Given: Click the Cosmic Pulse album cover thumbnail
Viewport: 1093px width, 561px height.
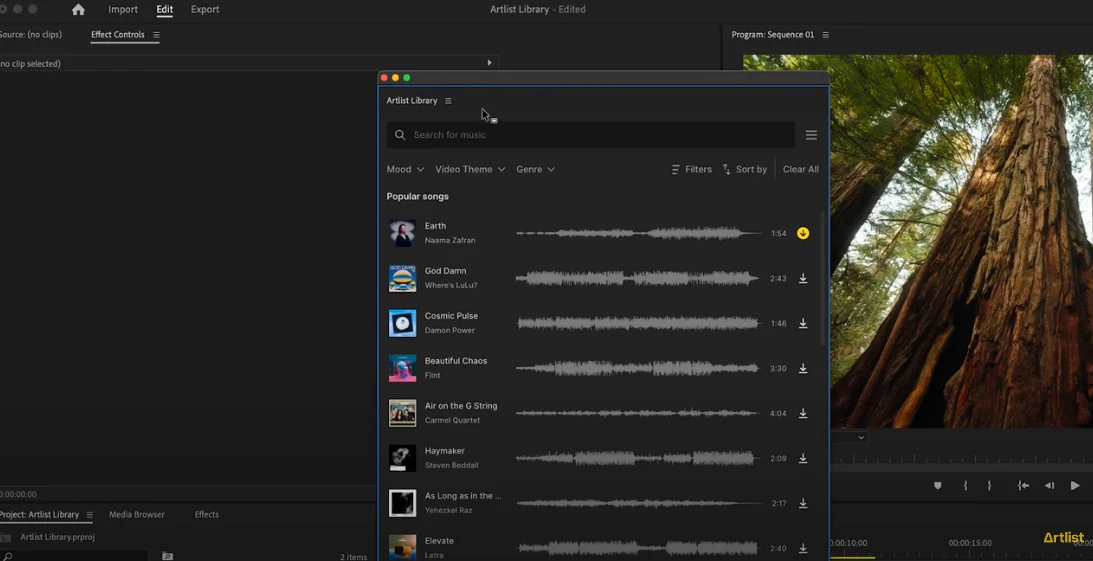Looking at the screenshot, I should [x=402, y=323].
